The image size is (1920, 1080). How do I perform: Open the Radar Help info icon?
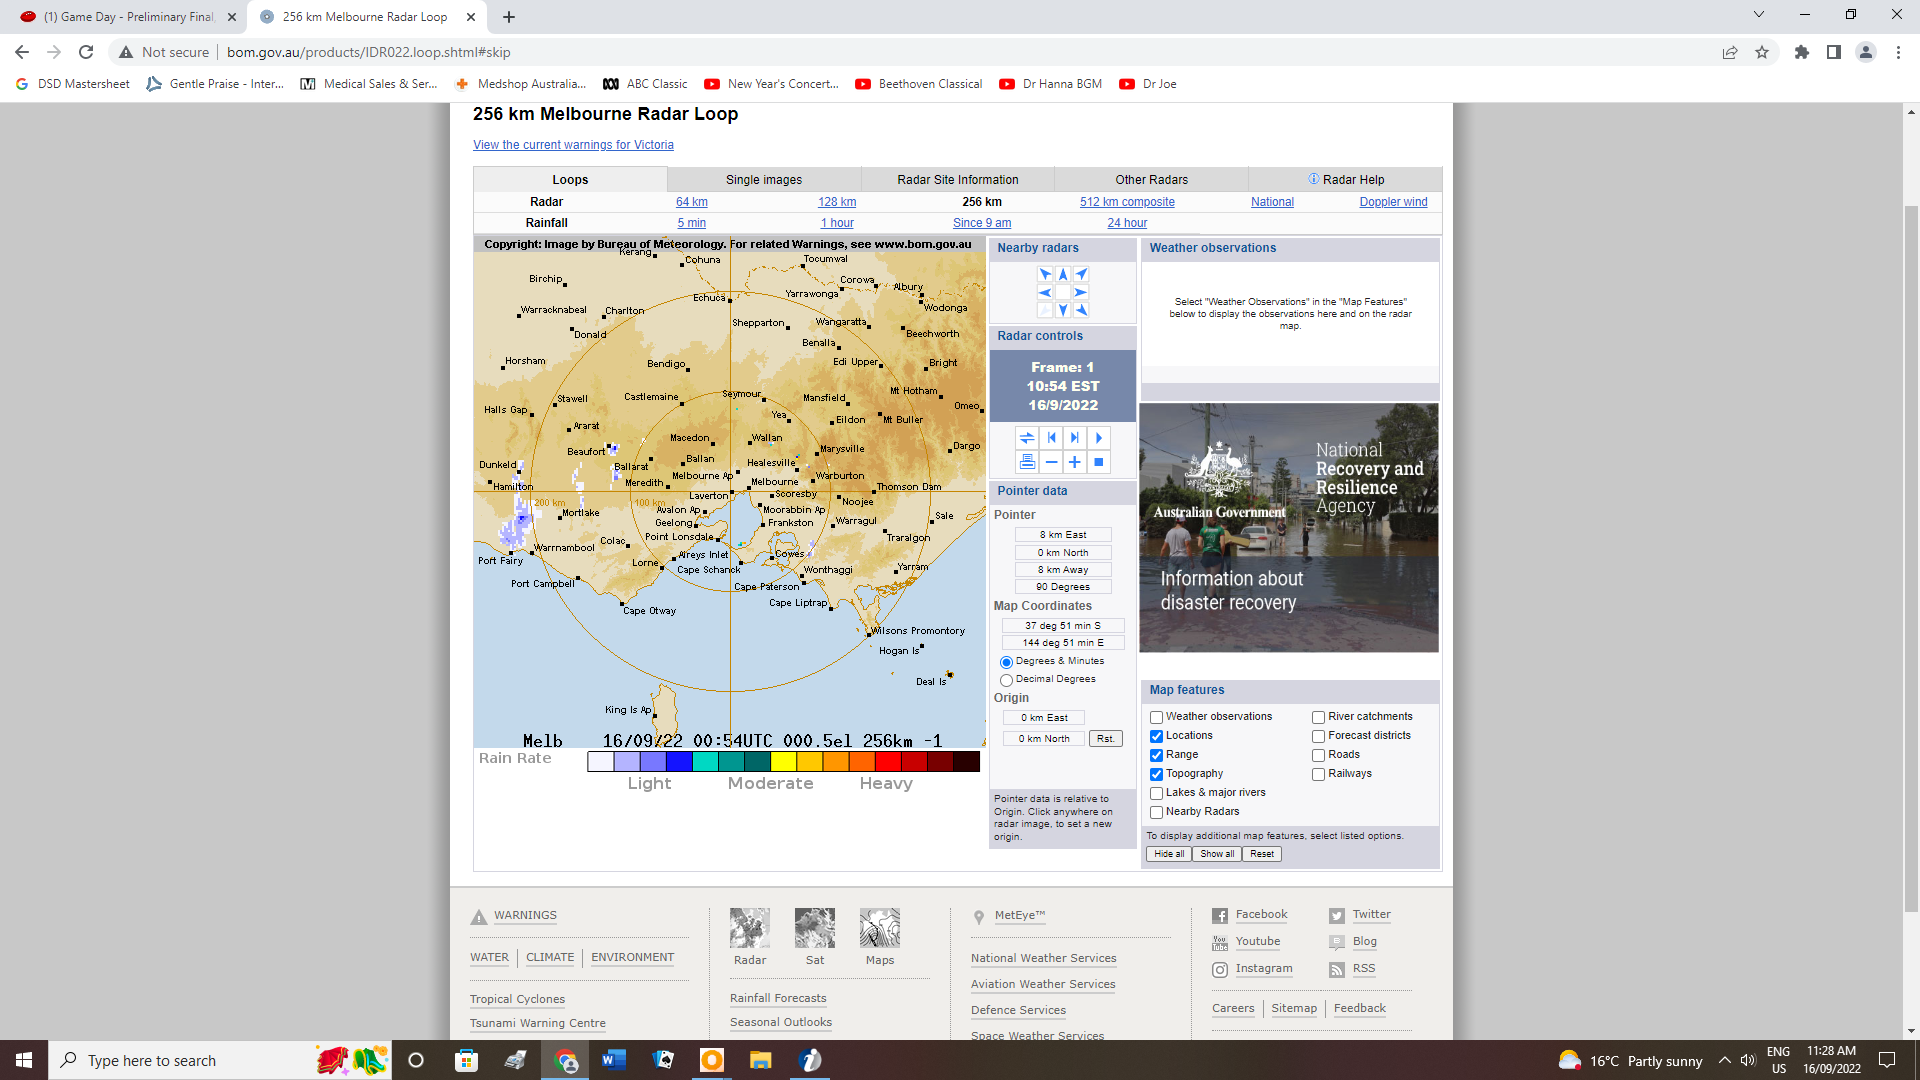(x=1313, y=179)
